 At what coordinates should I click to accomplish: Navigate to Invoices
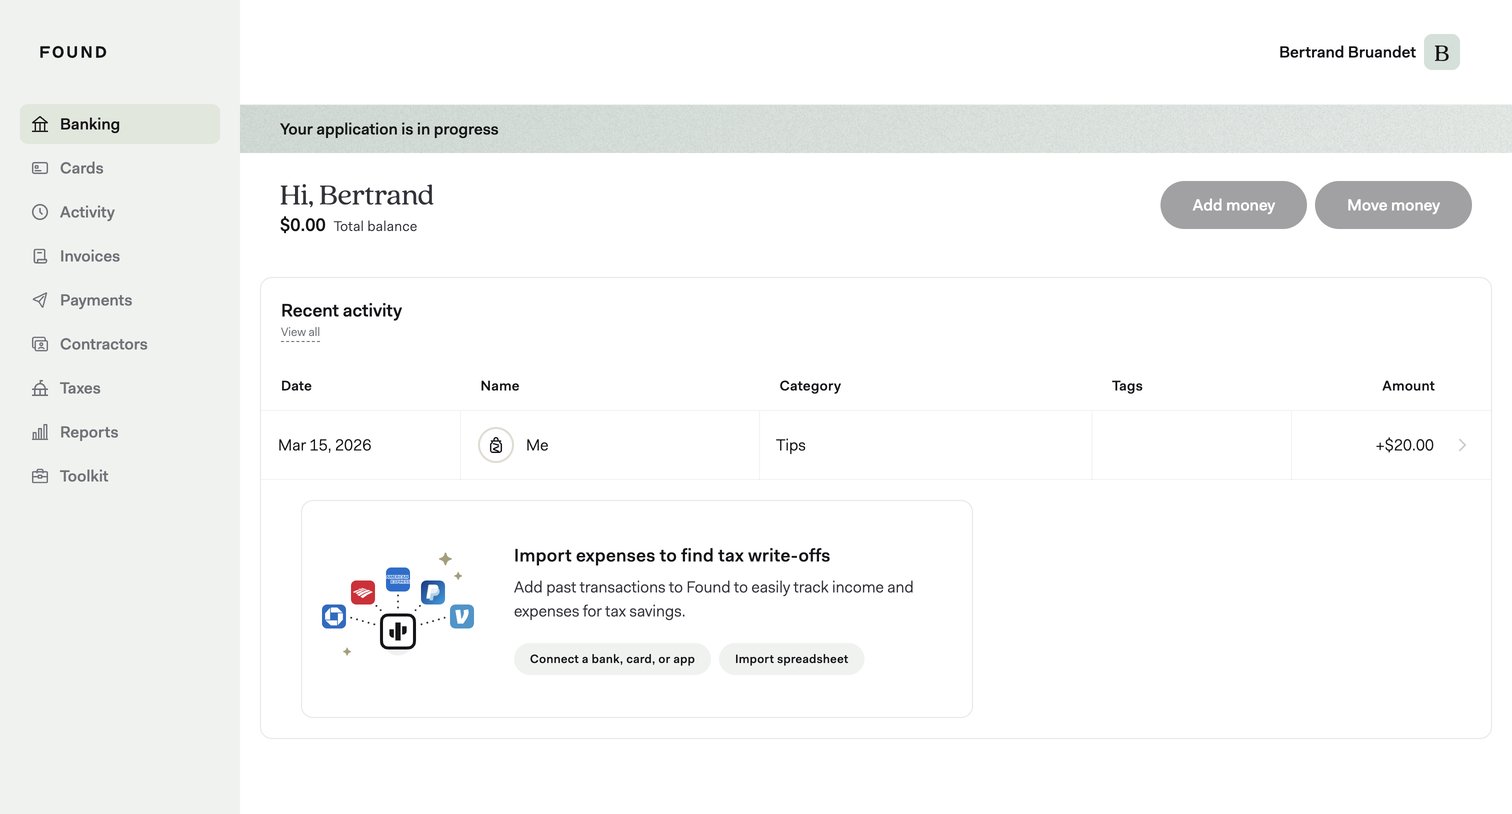pyautogui.click(x=120, y=256)
